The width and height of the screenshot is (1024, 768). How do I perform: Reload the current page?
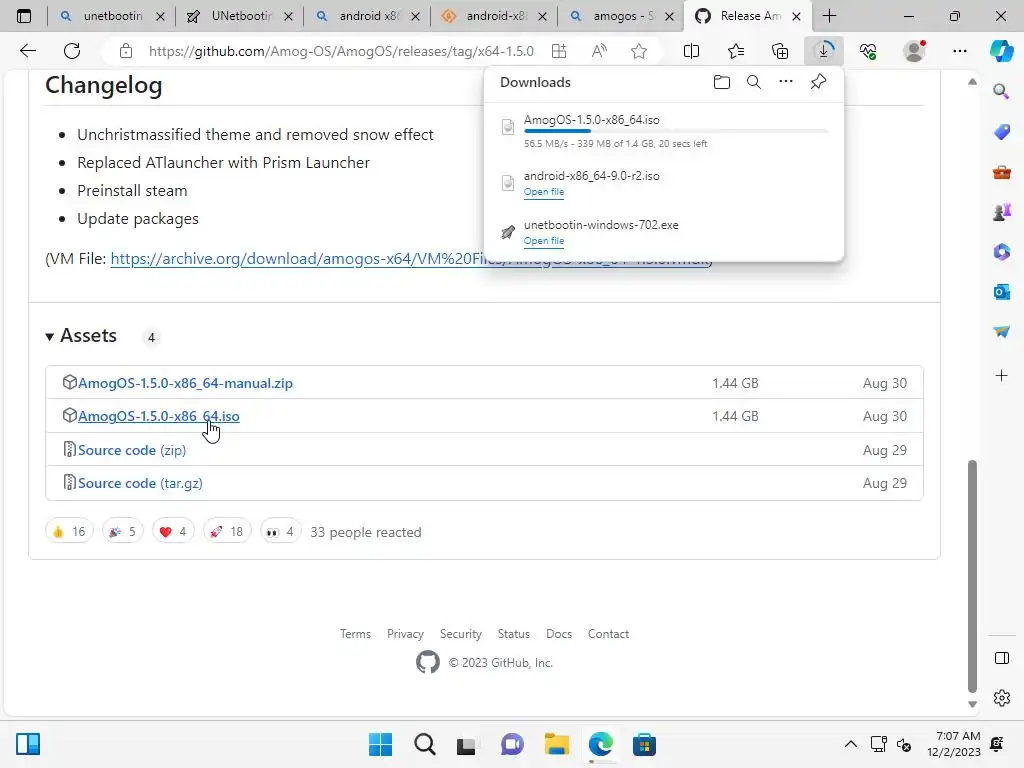click(x=72, y=50)
